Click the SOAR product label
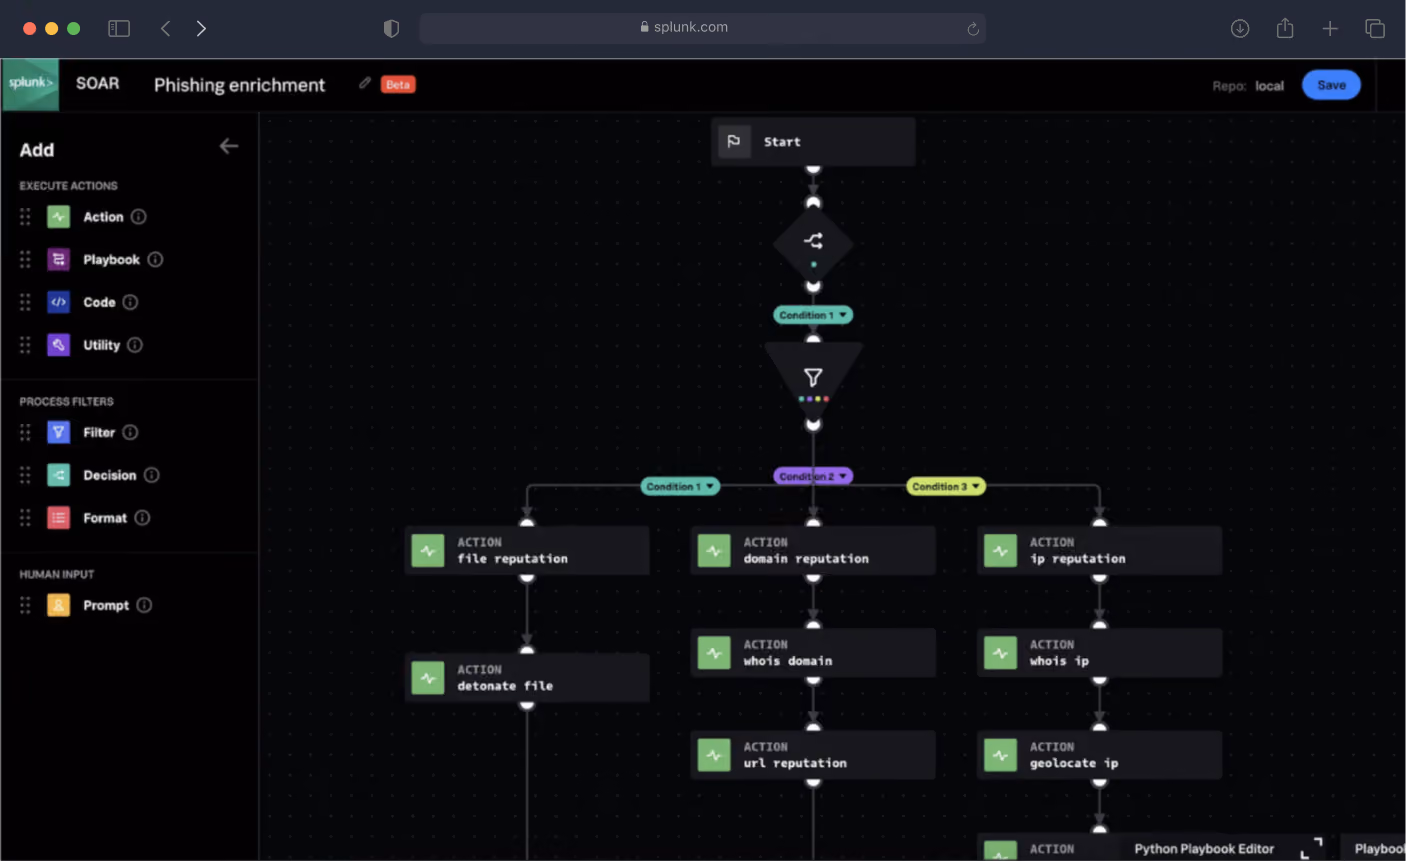 coord(97,84)
